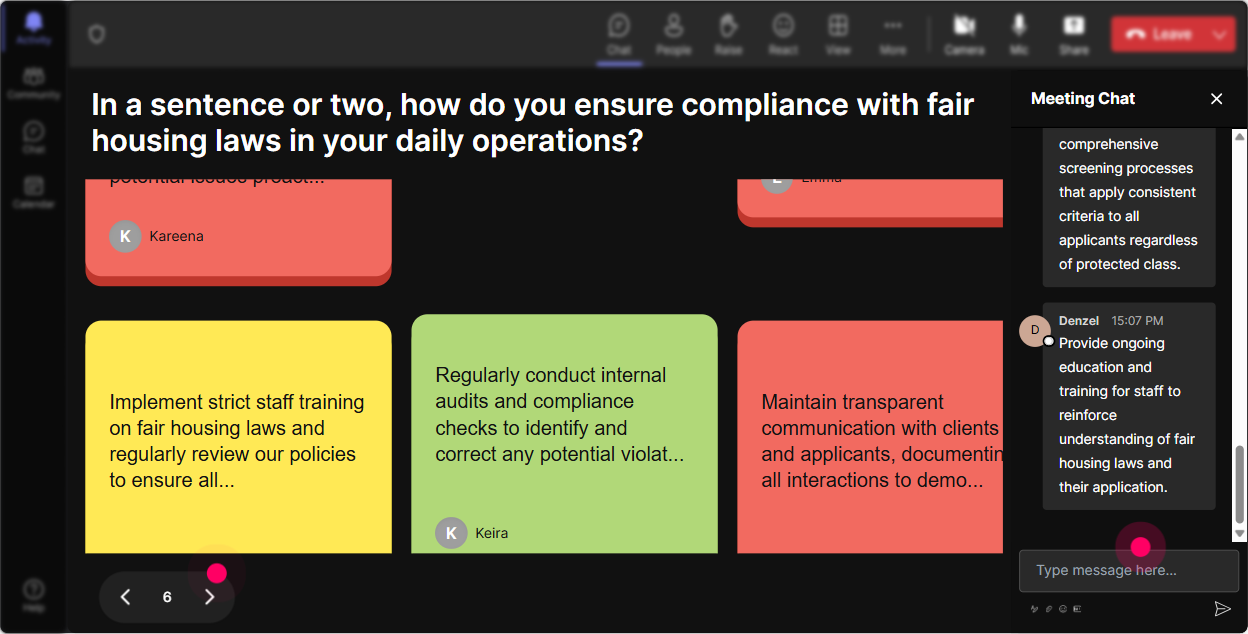Open the React emoji menu
The height and width of the screenshot is (634, 1248).
pos(783,34)
